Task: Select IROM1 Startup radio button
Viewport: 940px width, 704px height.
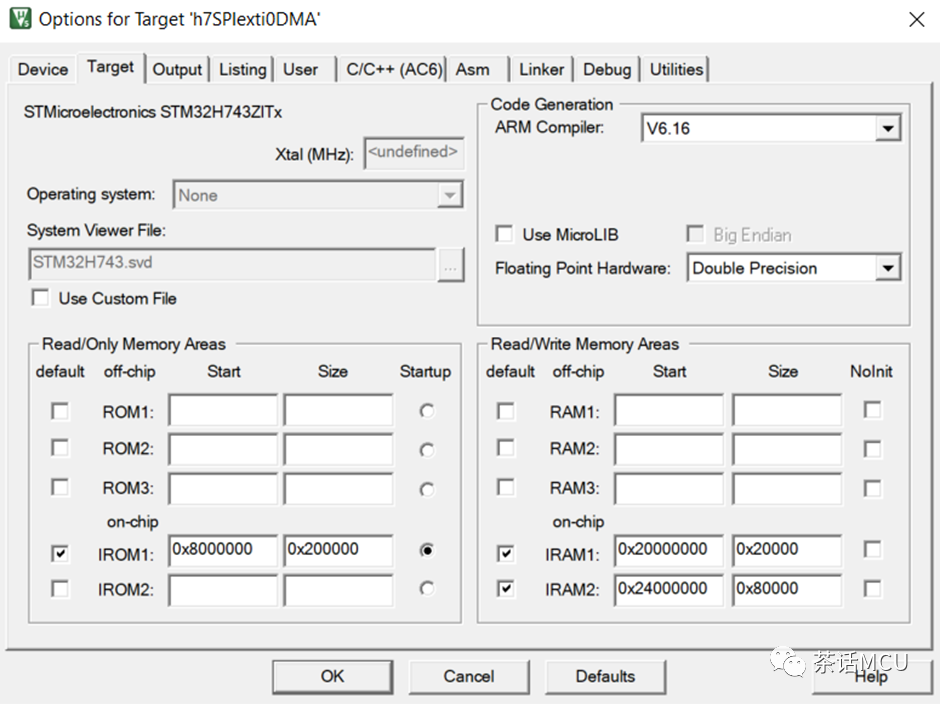Action: (427, 550)
